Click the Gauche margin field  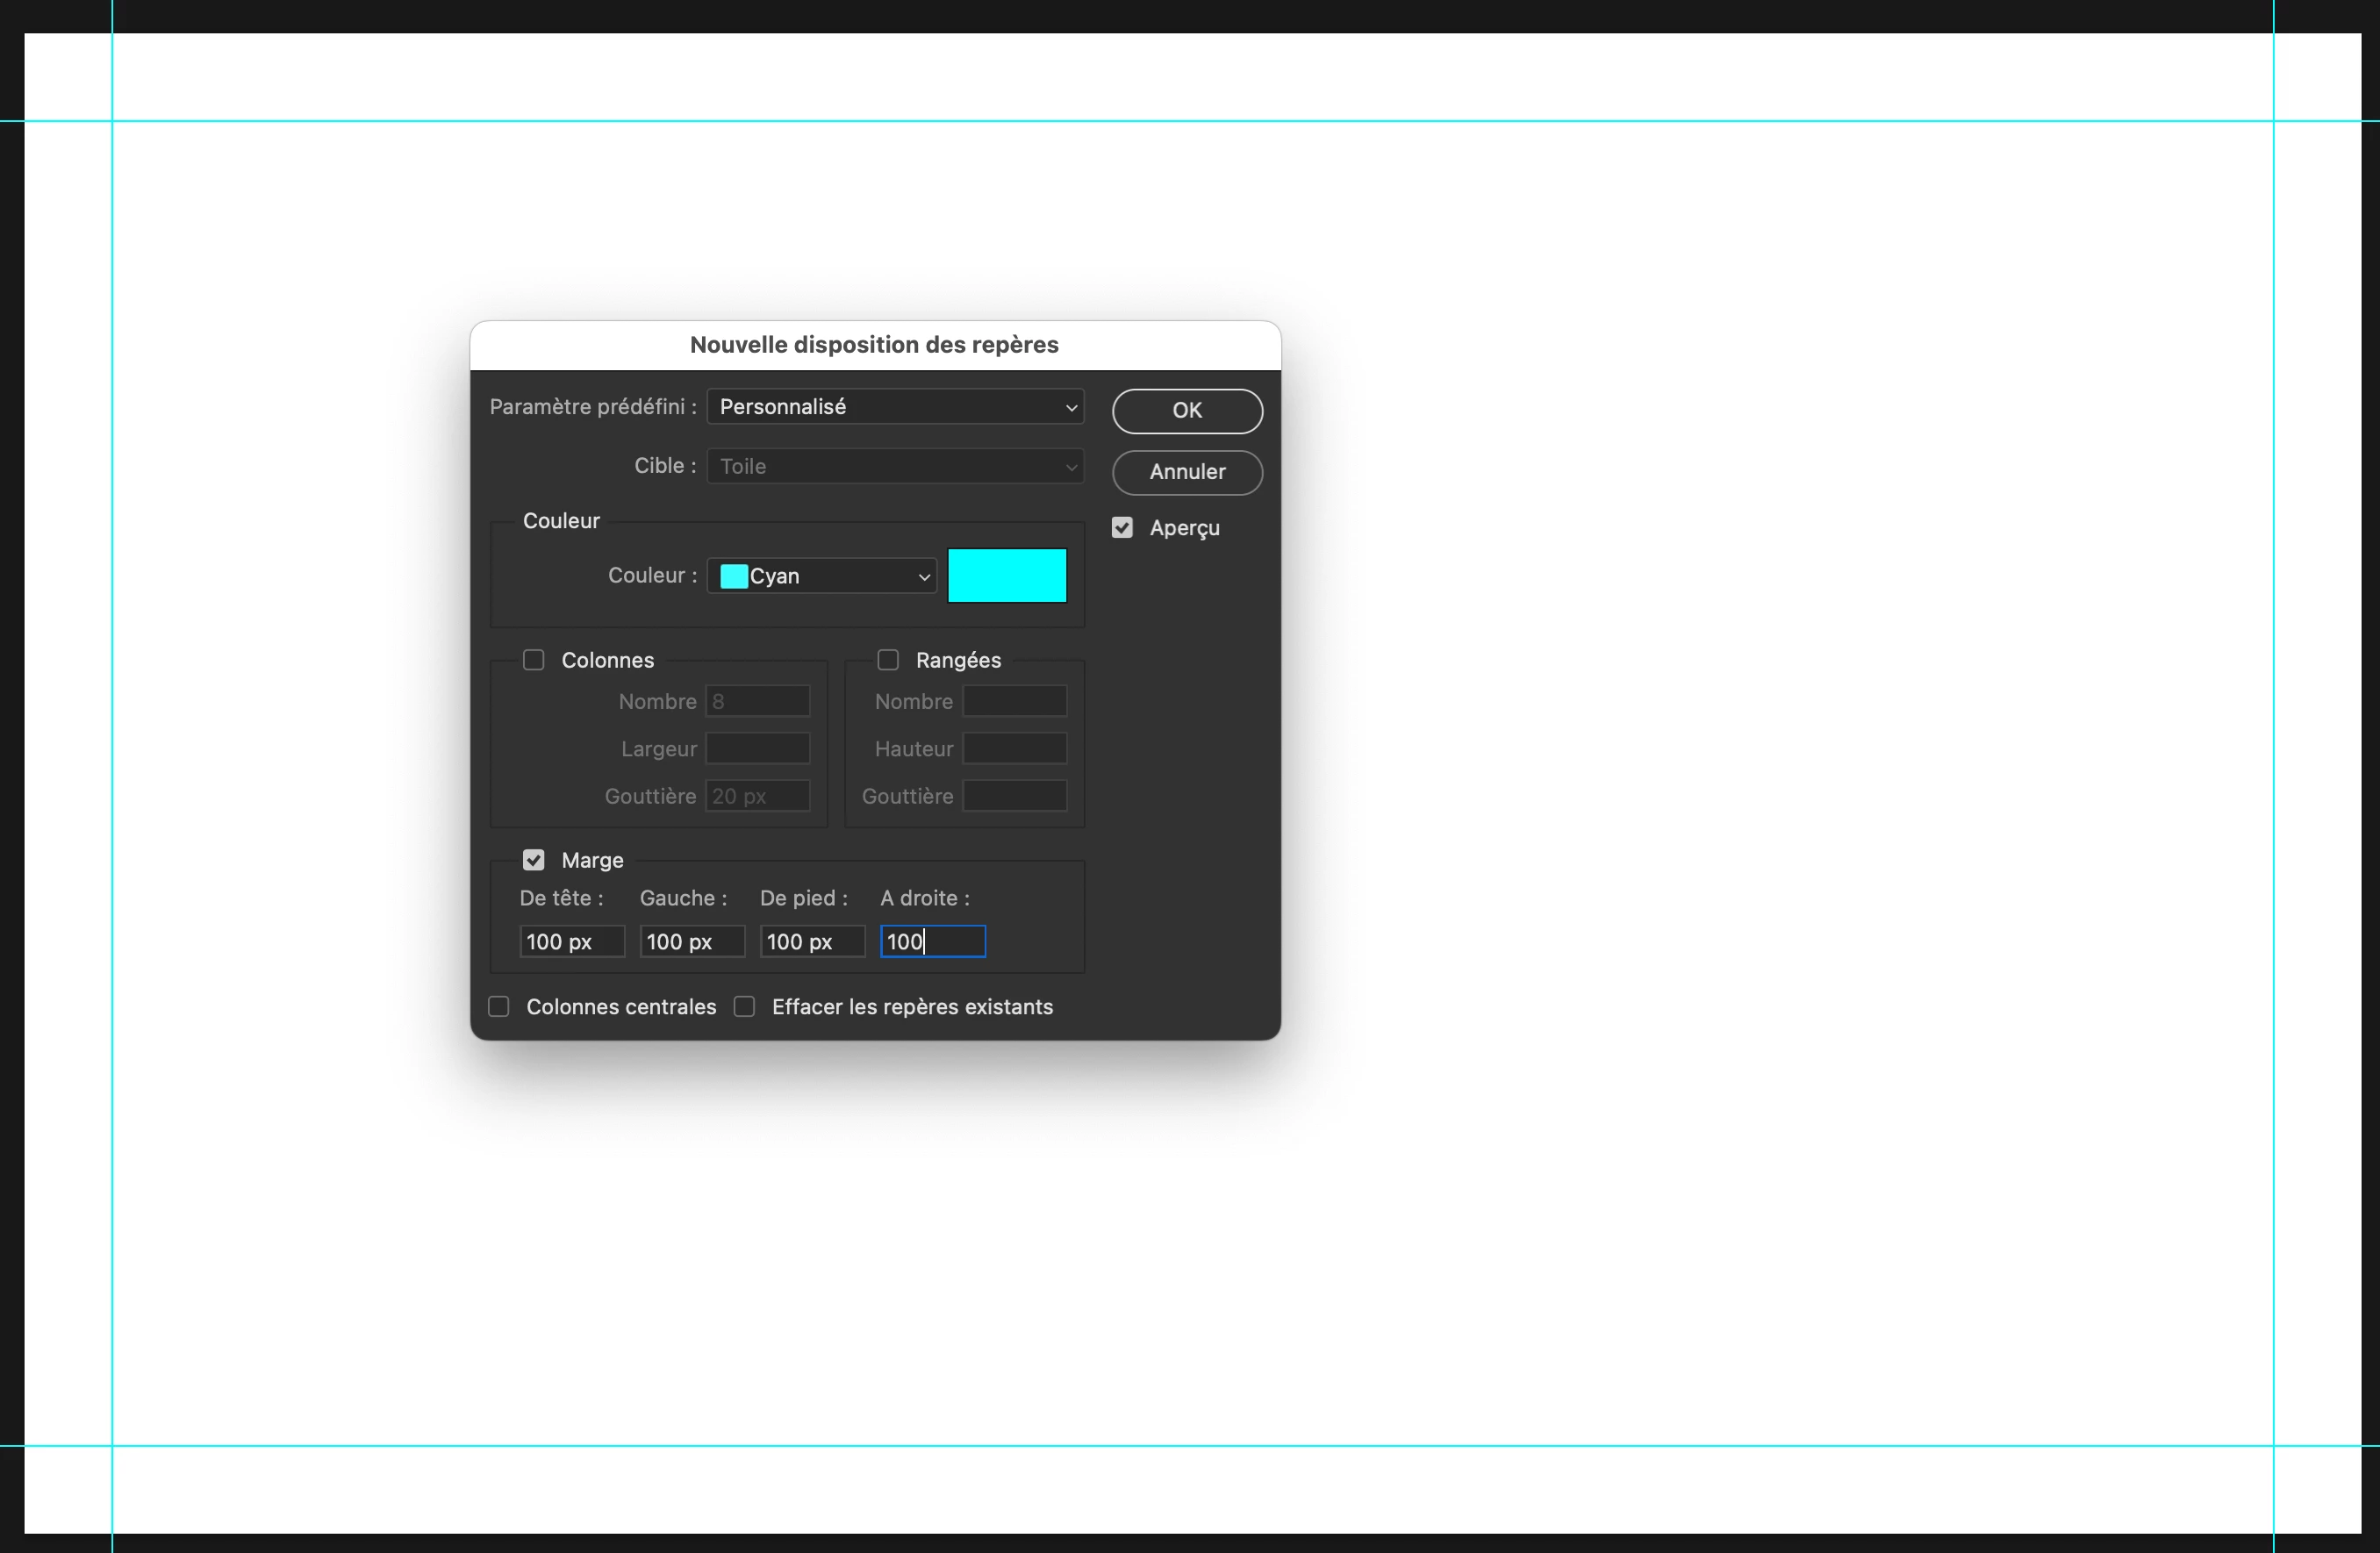[x=691, y=942]
